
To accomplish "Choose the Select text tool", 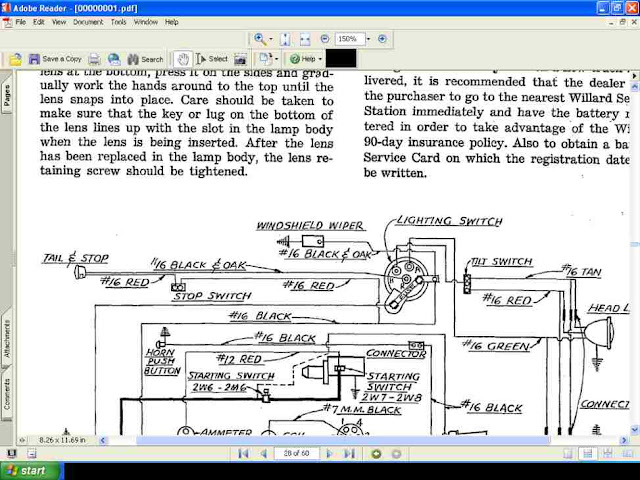I will tap(211, 59).
